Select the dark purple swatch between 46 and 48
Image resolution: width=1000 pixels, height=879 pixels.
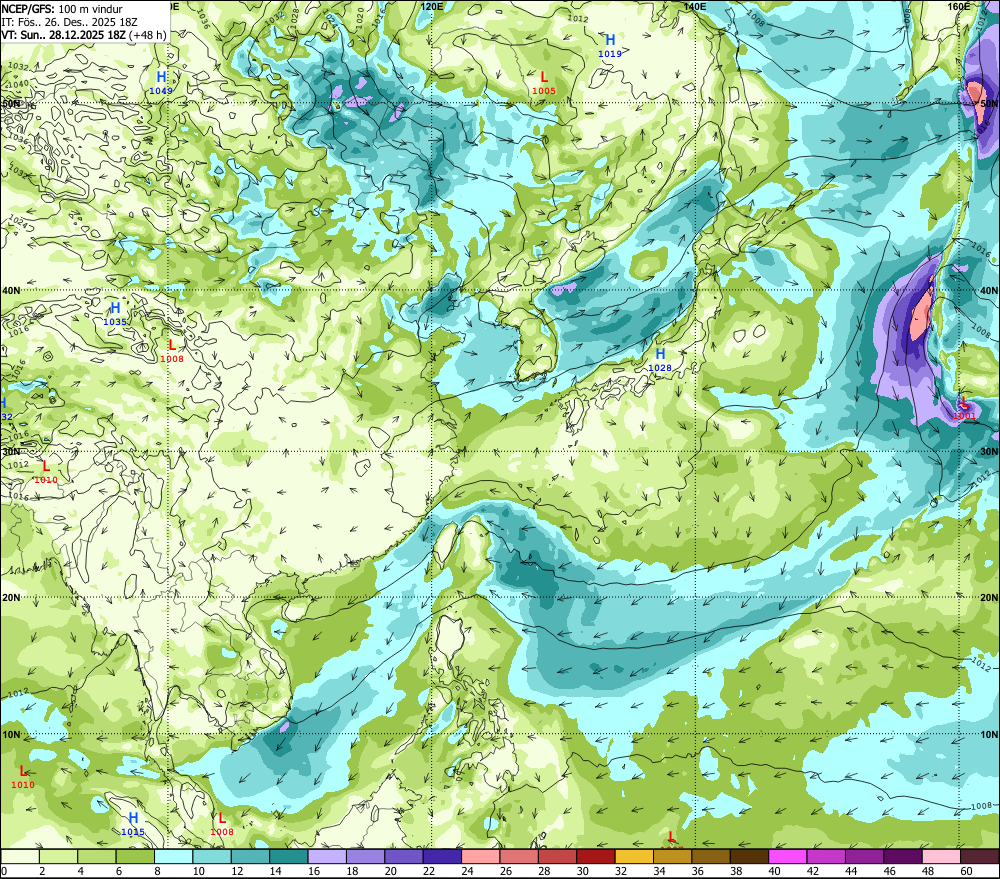pos(902,857)
